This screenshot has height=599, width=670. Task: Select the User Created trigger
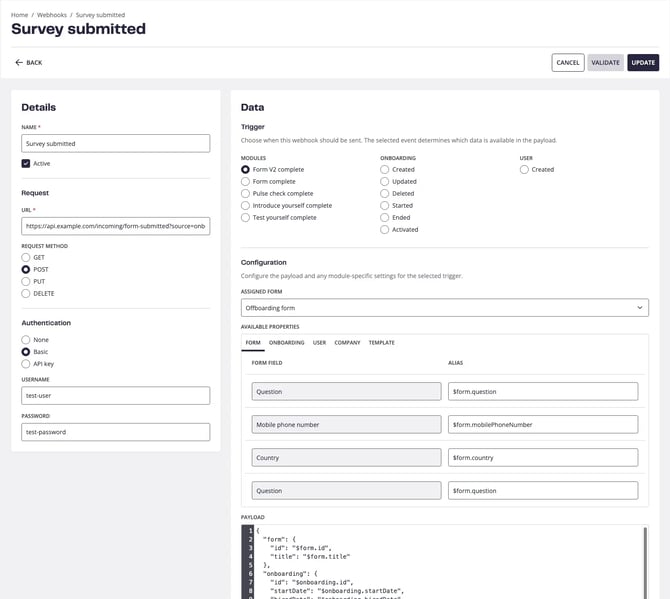pos(524,170)
